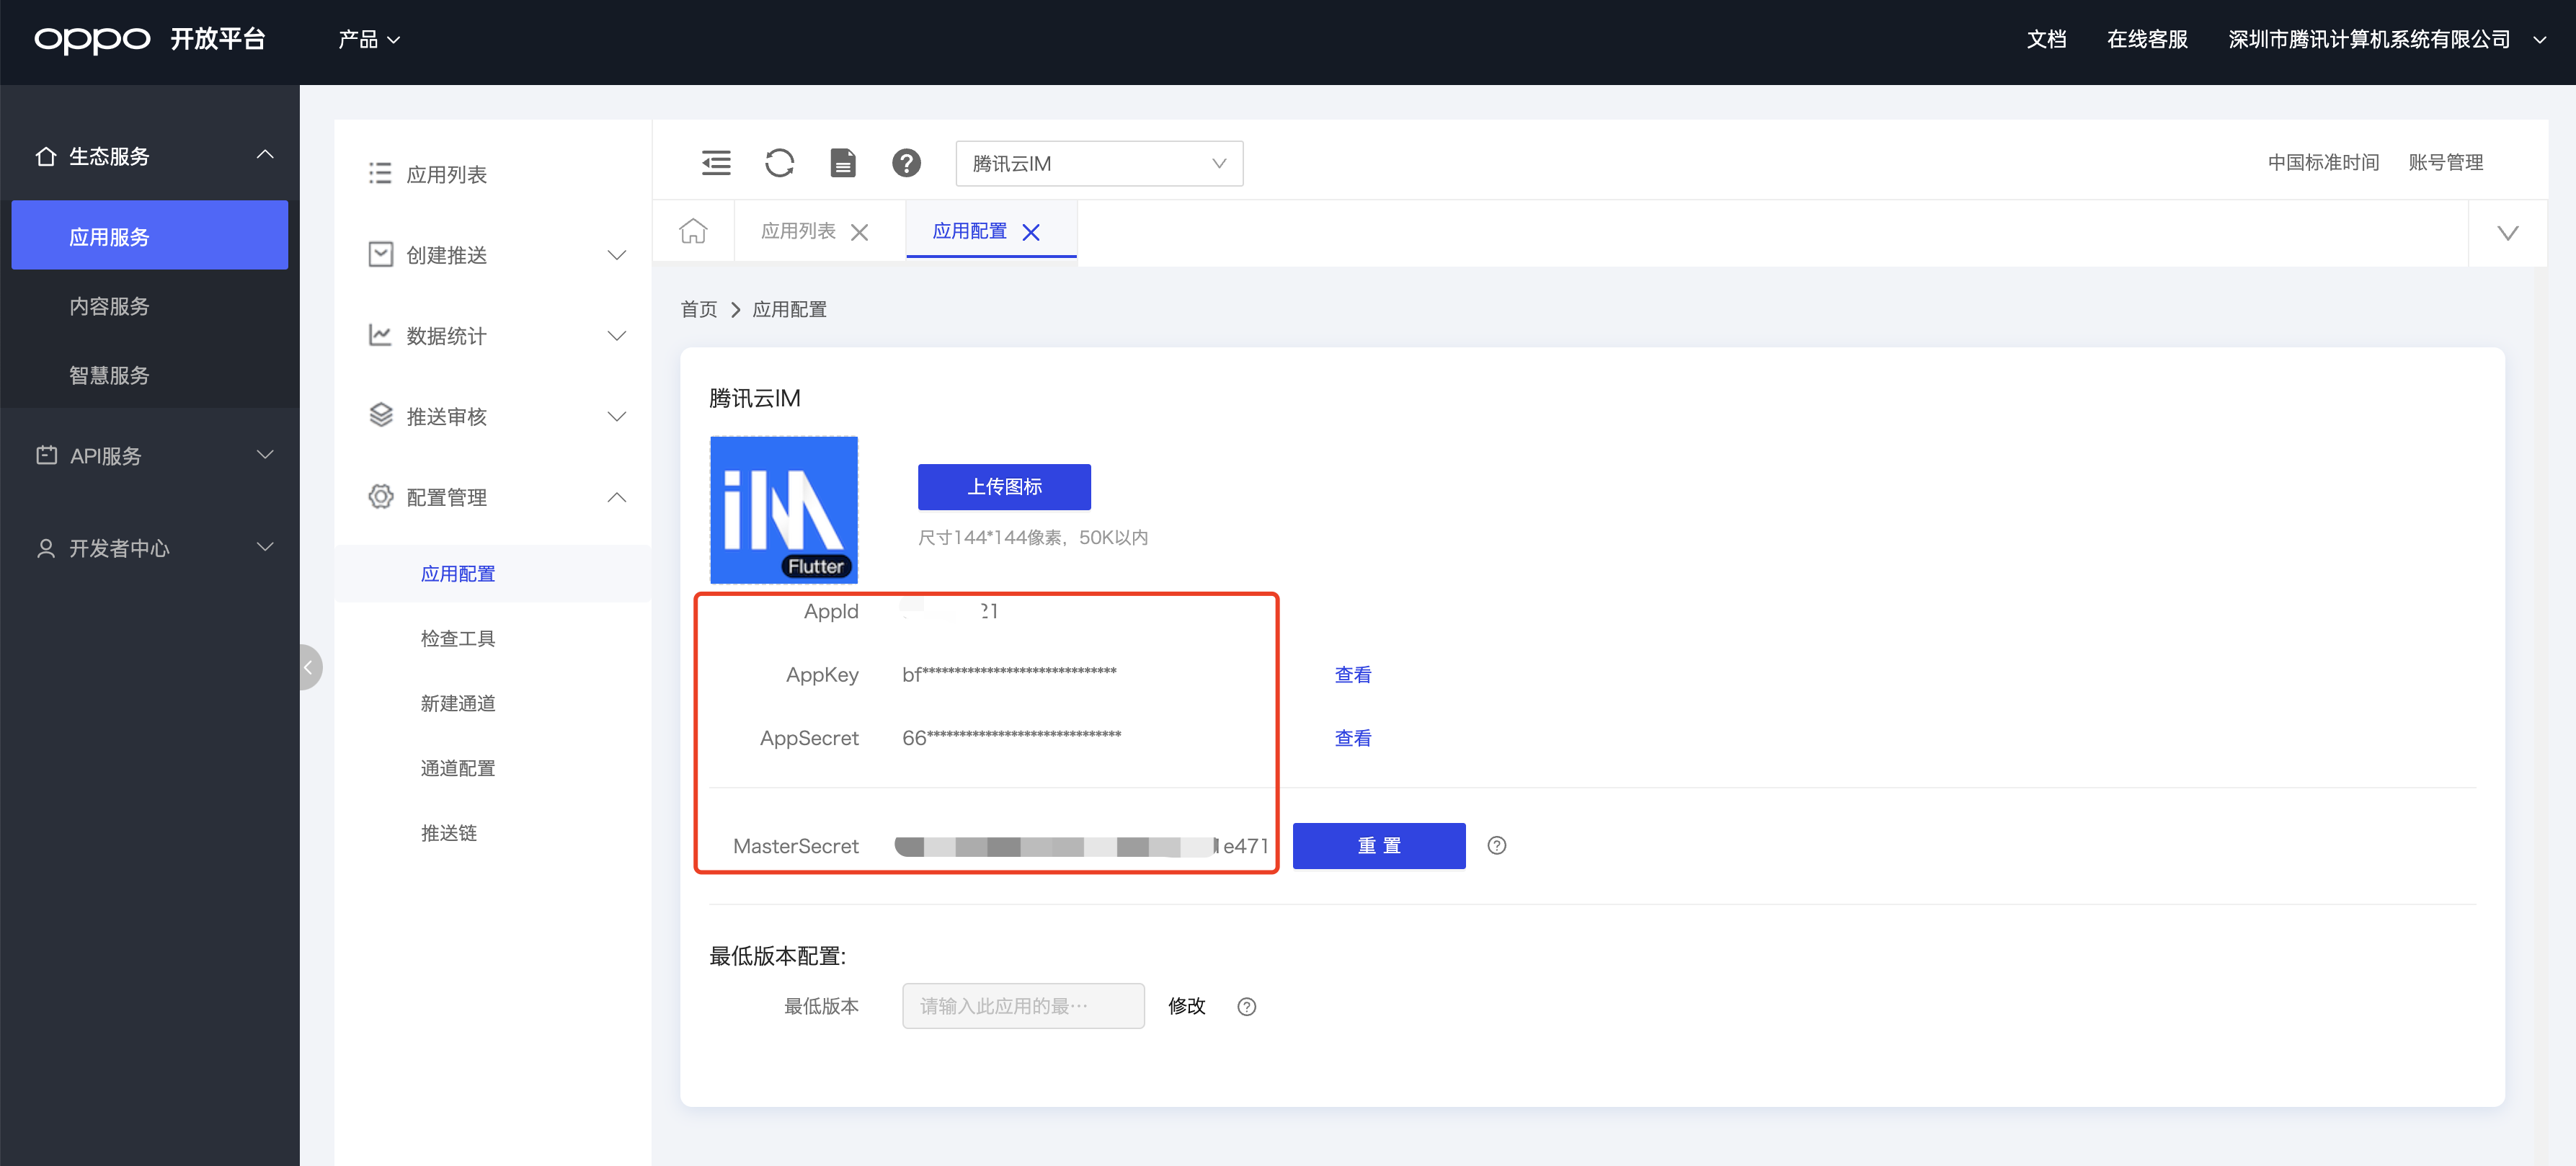The height and width of the screenshot is (1166, 2576).
Task: Open 应用列表 in the secondary menu
Action: point(446,174)
